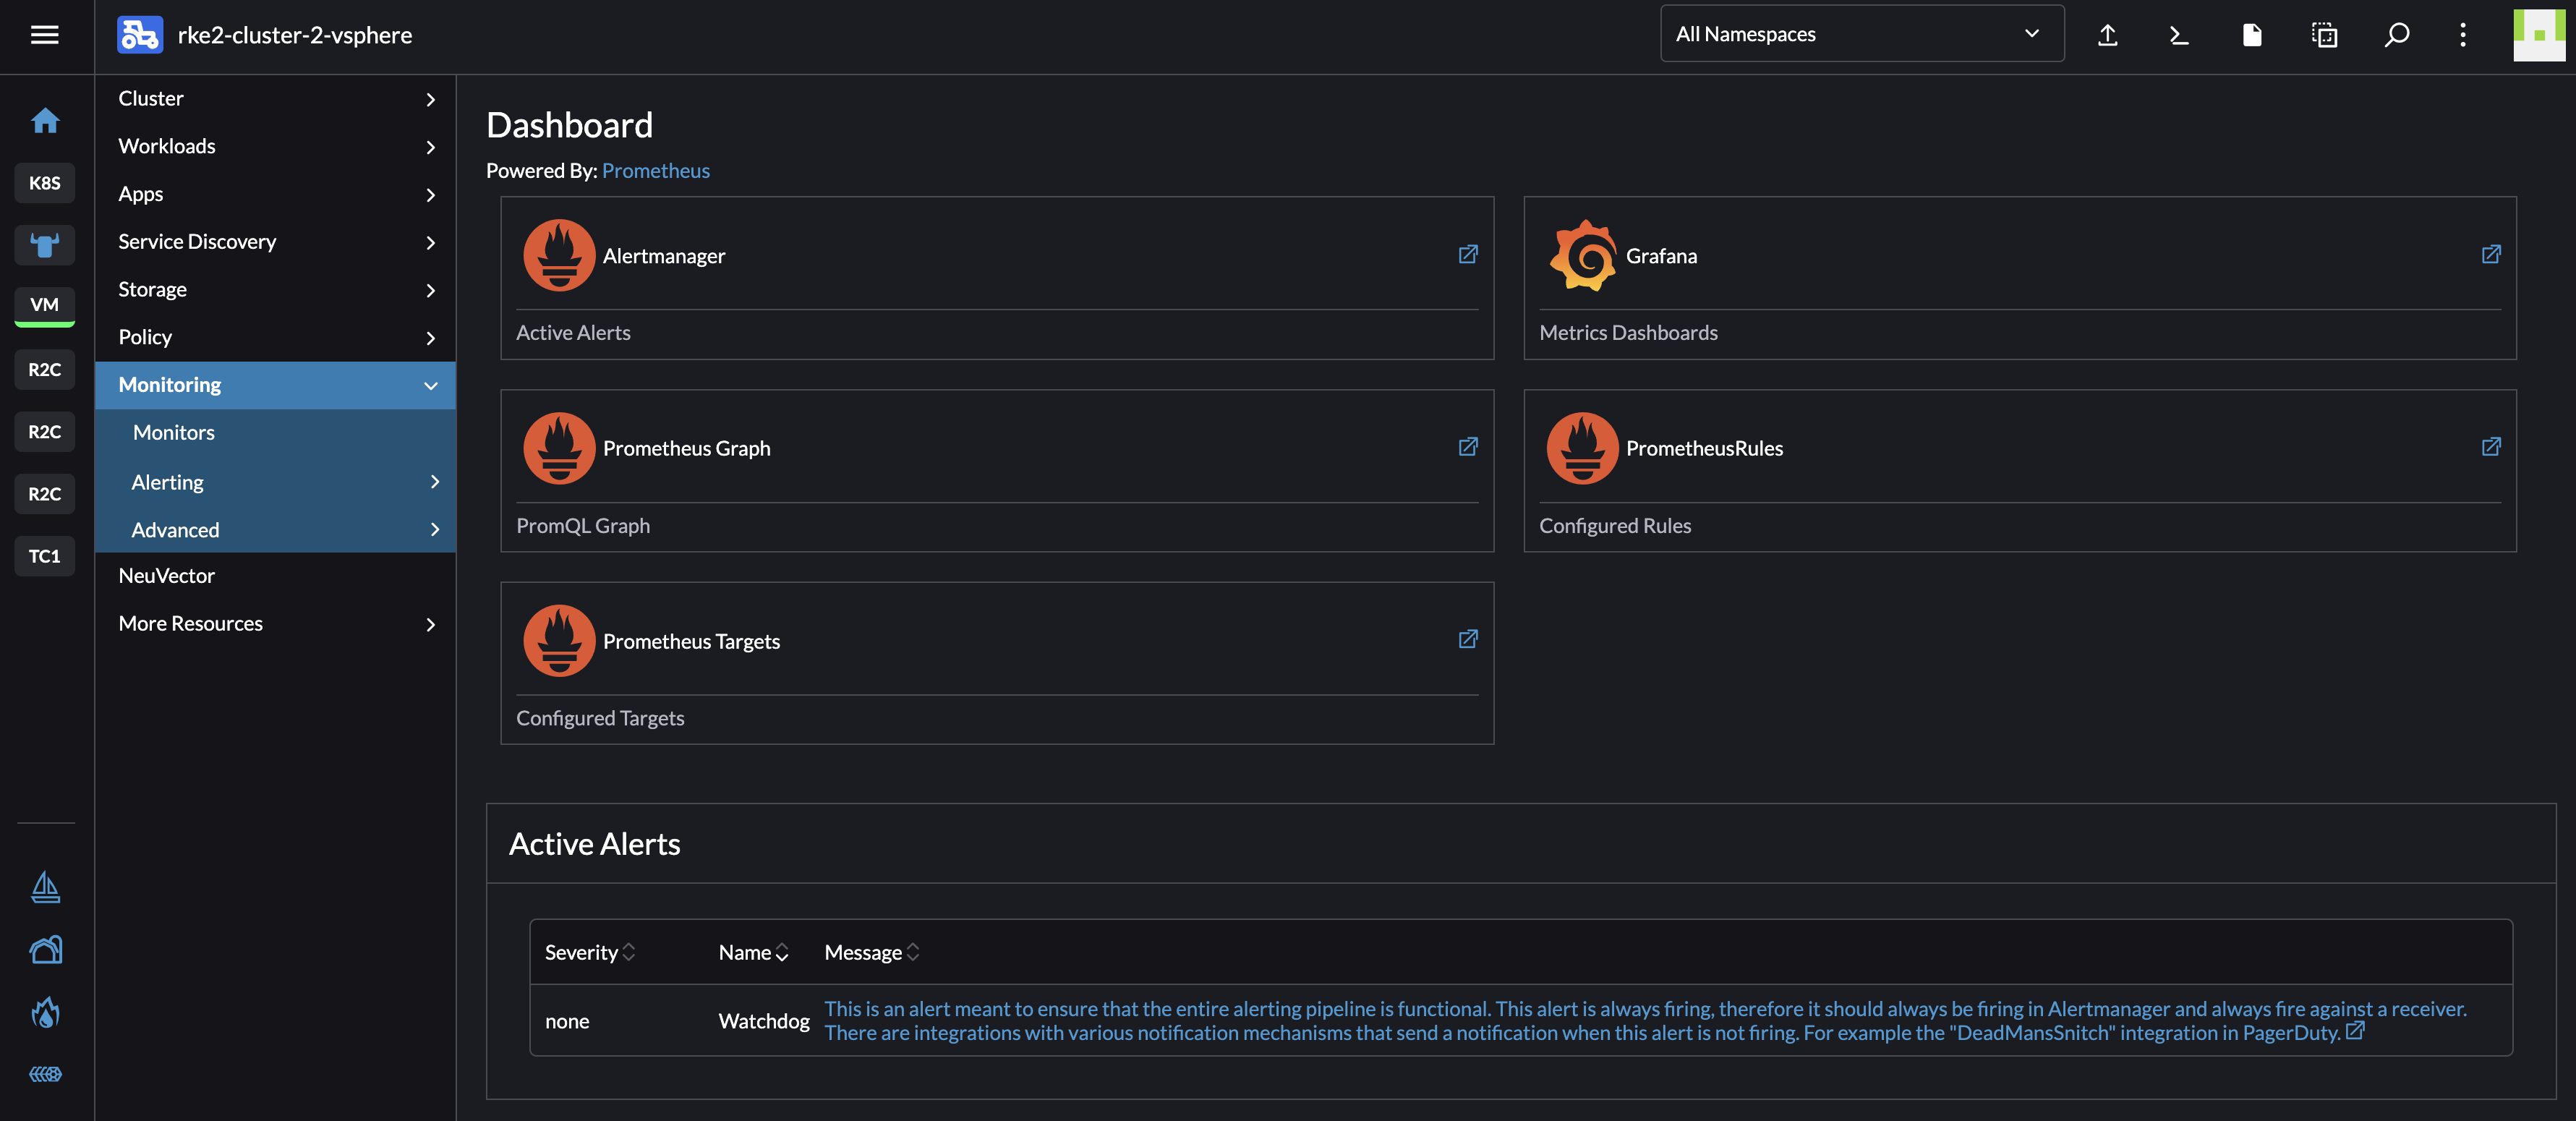
Task: Select the VM cluster badge
Action: coord(45,305)
